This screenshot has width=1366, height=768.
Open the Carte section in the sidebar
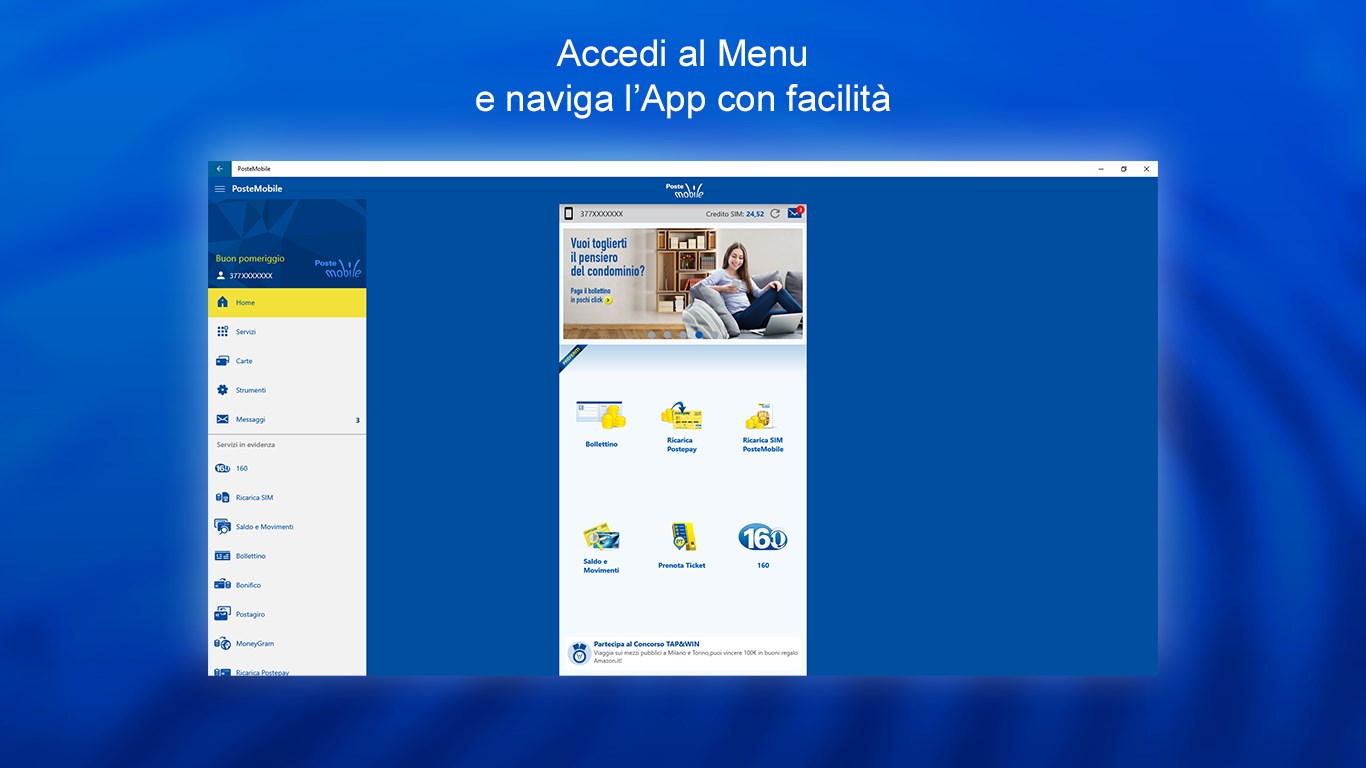click(x=287, y=361)
